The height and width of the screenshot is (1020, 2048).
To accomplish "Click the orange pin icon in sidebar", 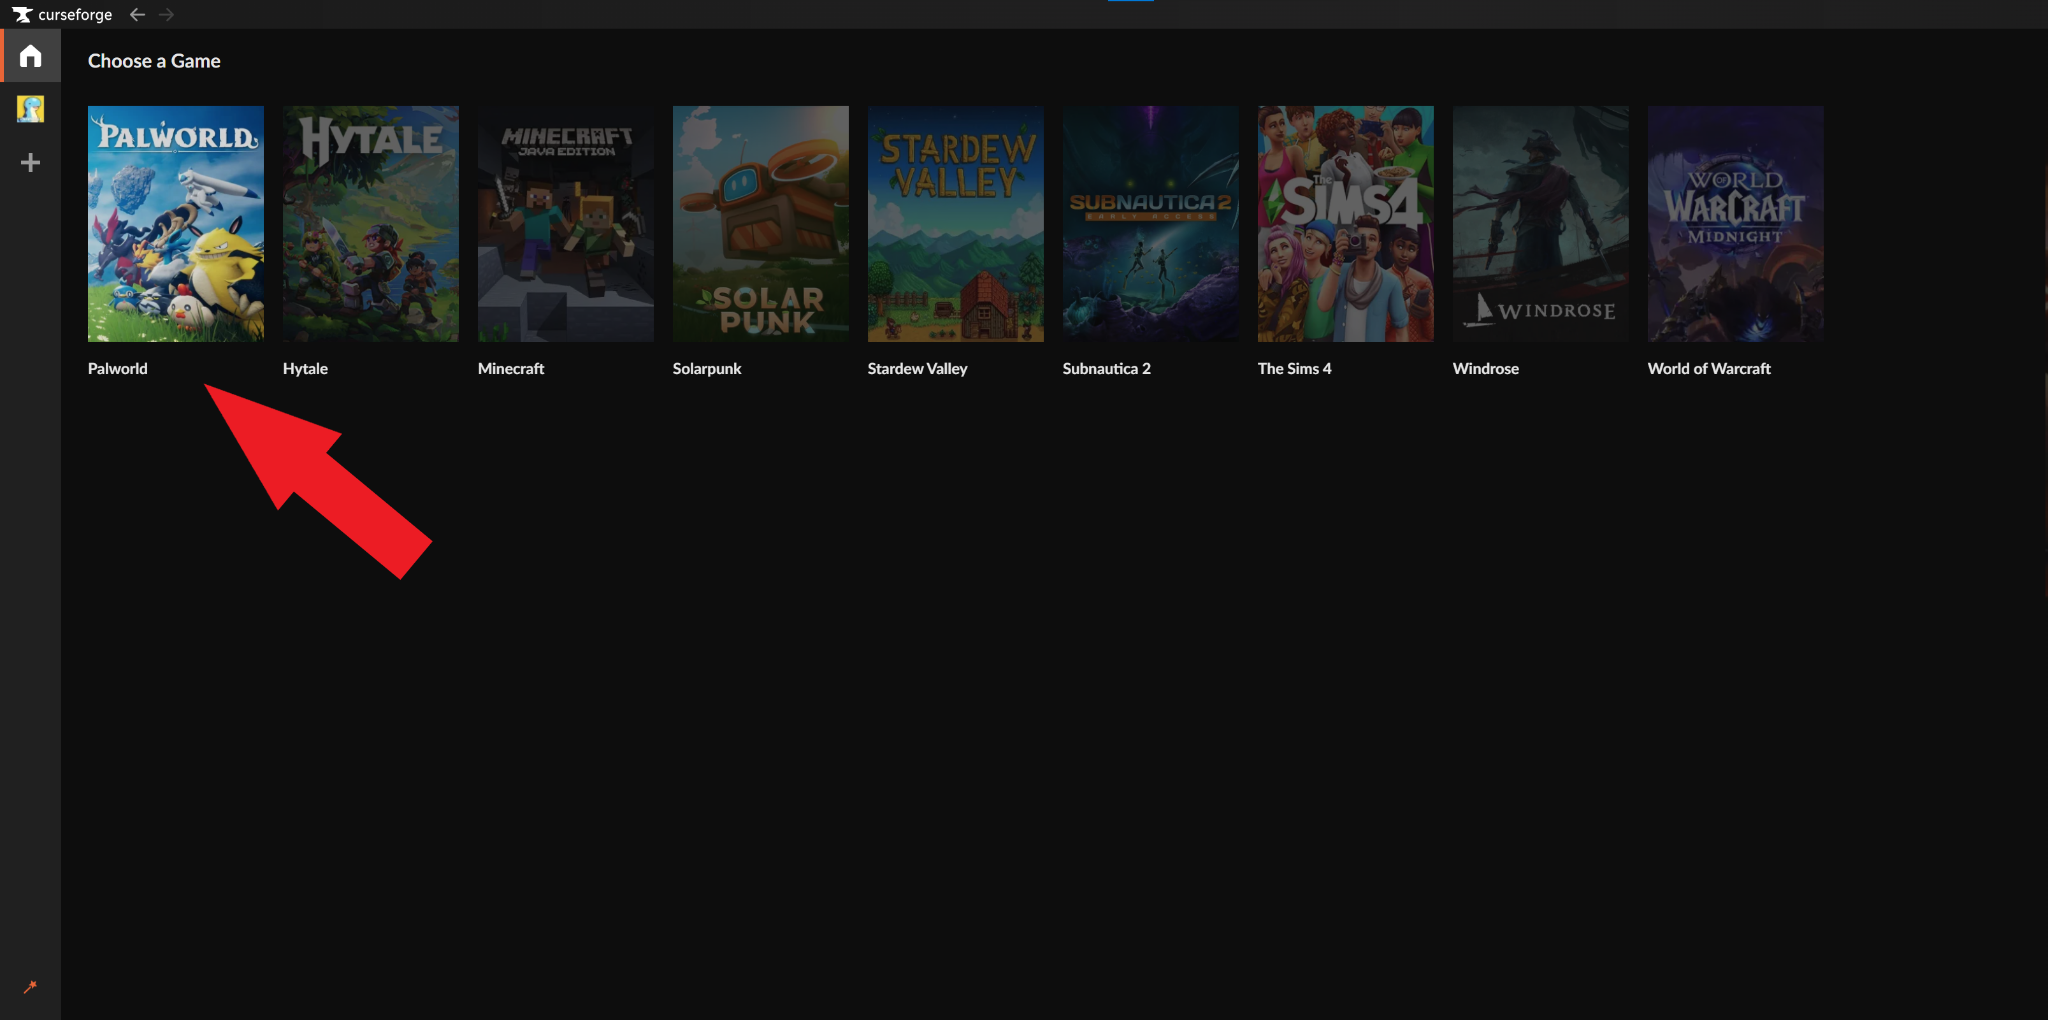I will [30, 987].
